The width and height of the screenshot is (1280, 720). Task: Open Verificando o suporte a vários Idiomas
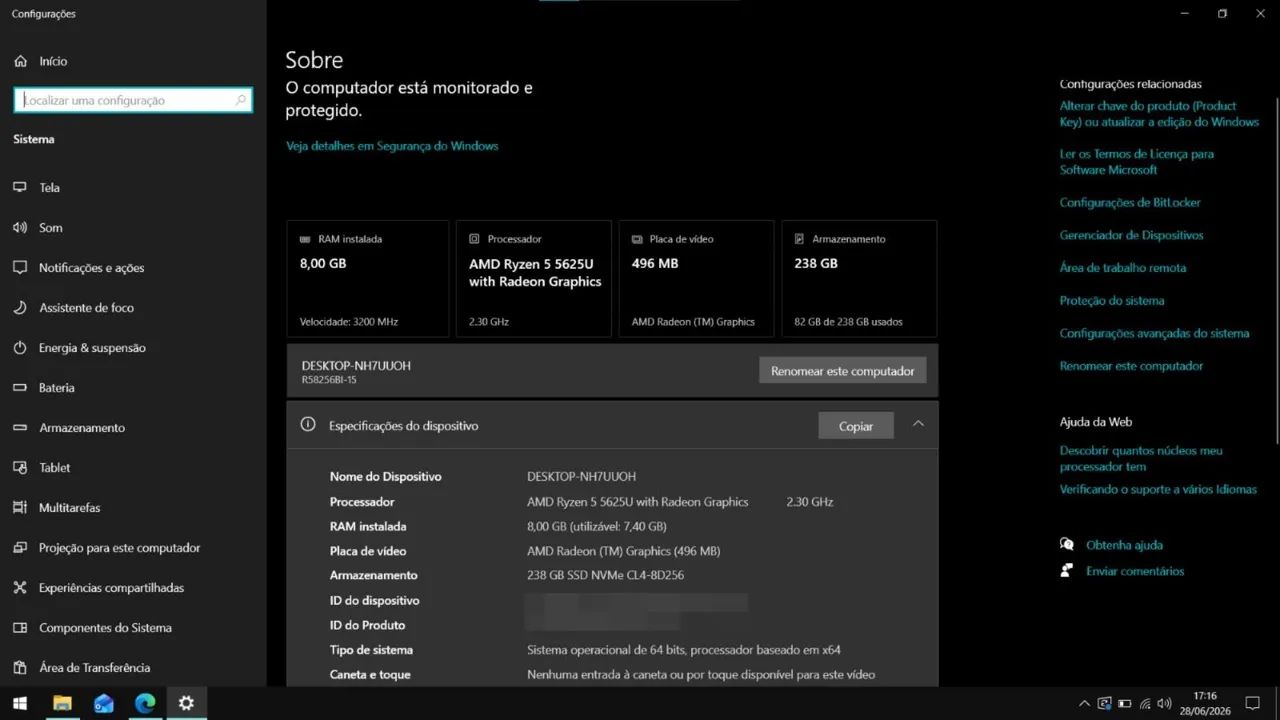(x=1158, y=489)
